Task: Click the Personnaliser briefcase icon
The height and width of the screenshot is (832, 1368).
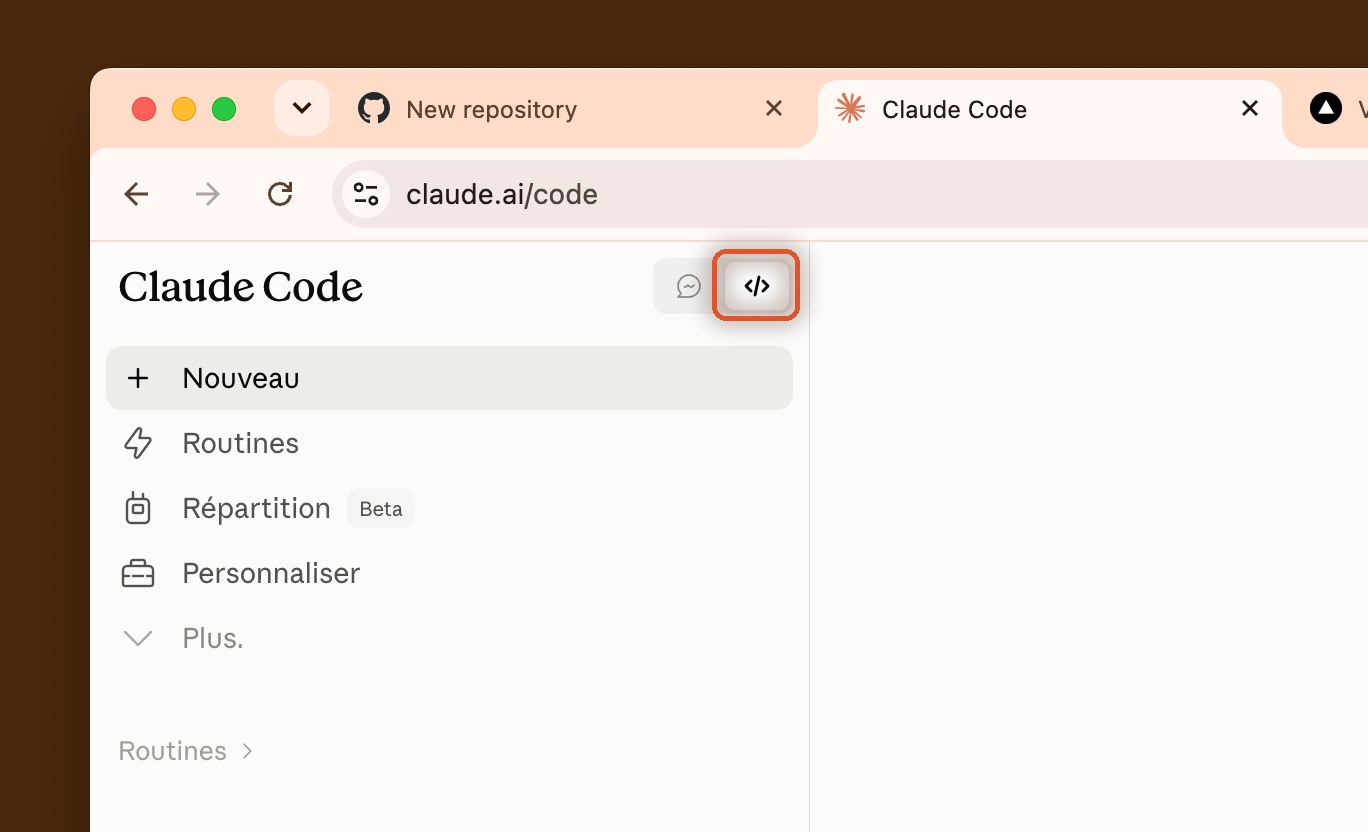Action: 138,573
